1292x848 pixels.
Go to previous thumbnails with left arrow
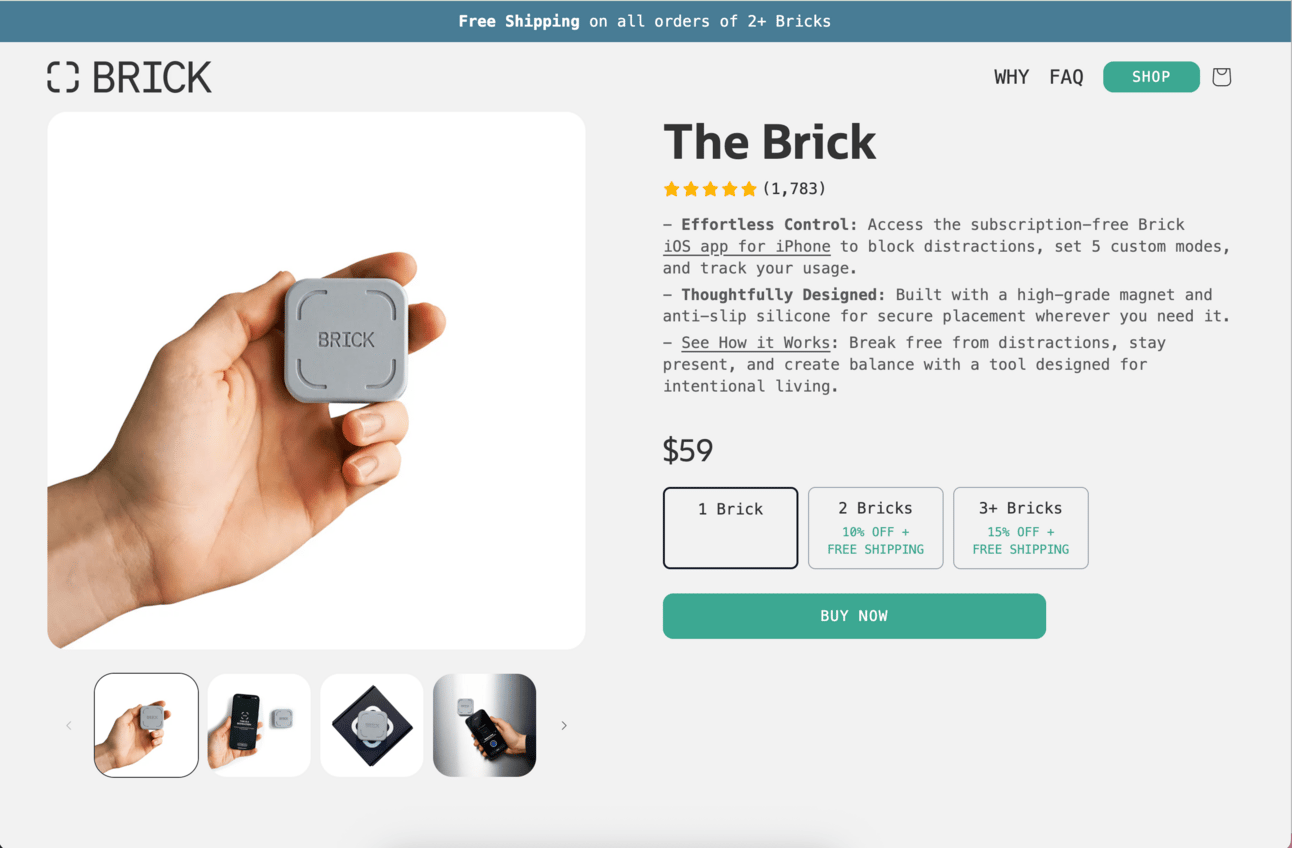[69, 725]
